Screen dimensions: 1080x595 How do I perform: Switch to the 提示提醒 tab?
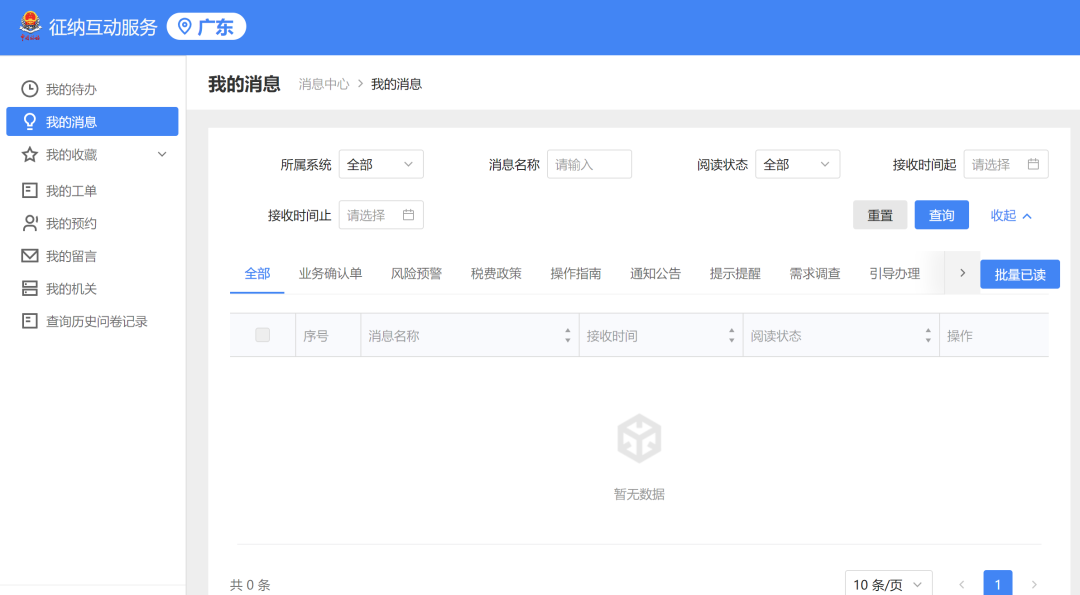point(735,273)
